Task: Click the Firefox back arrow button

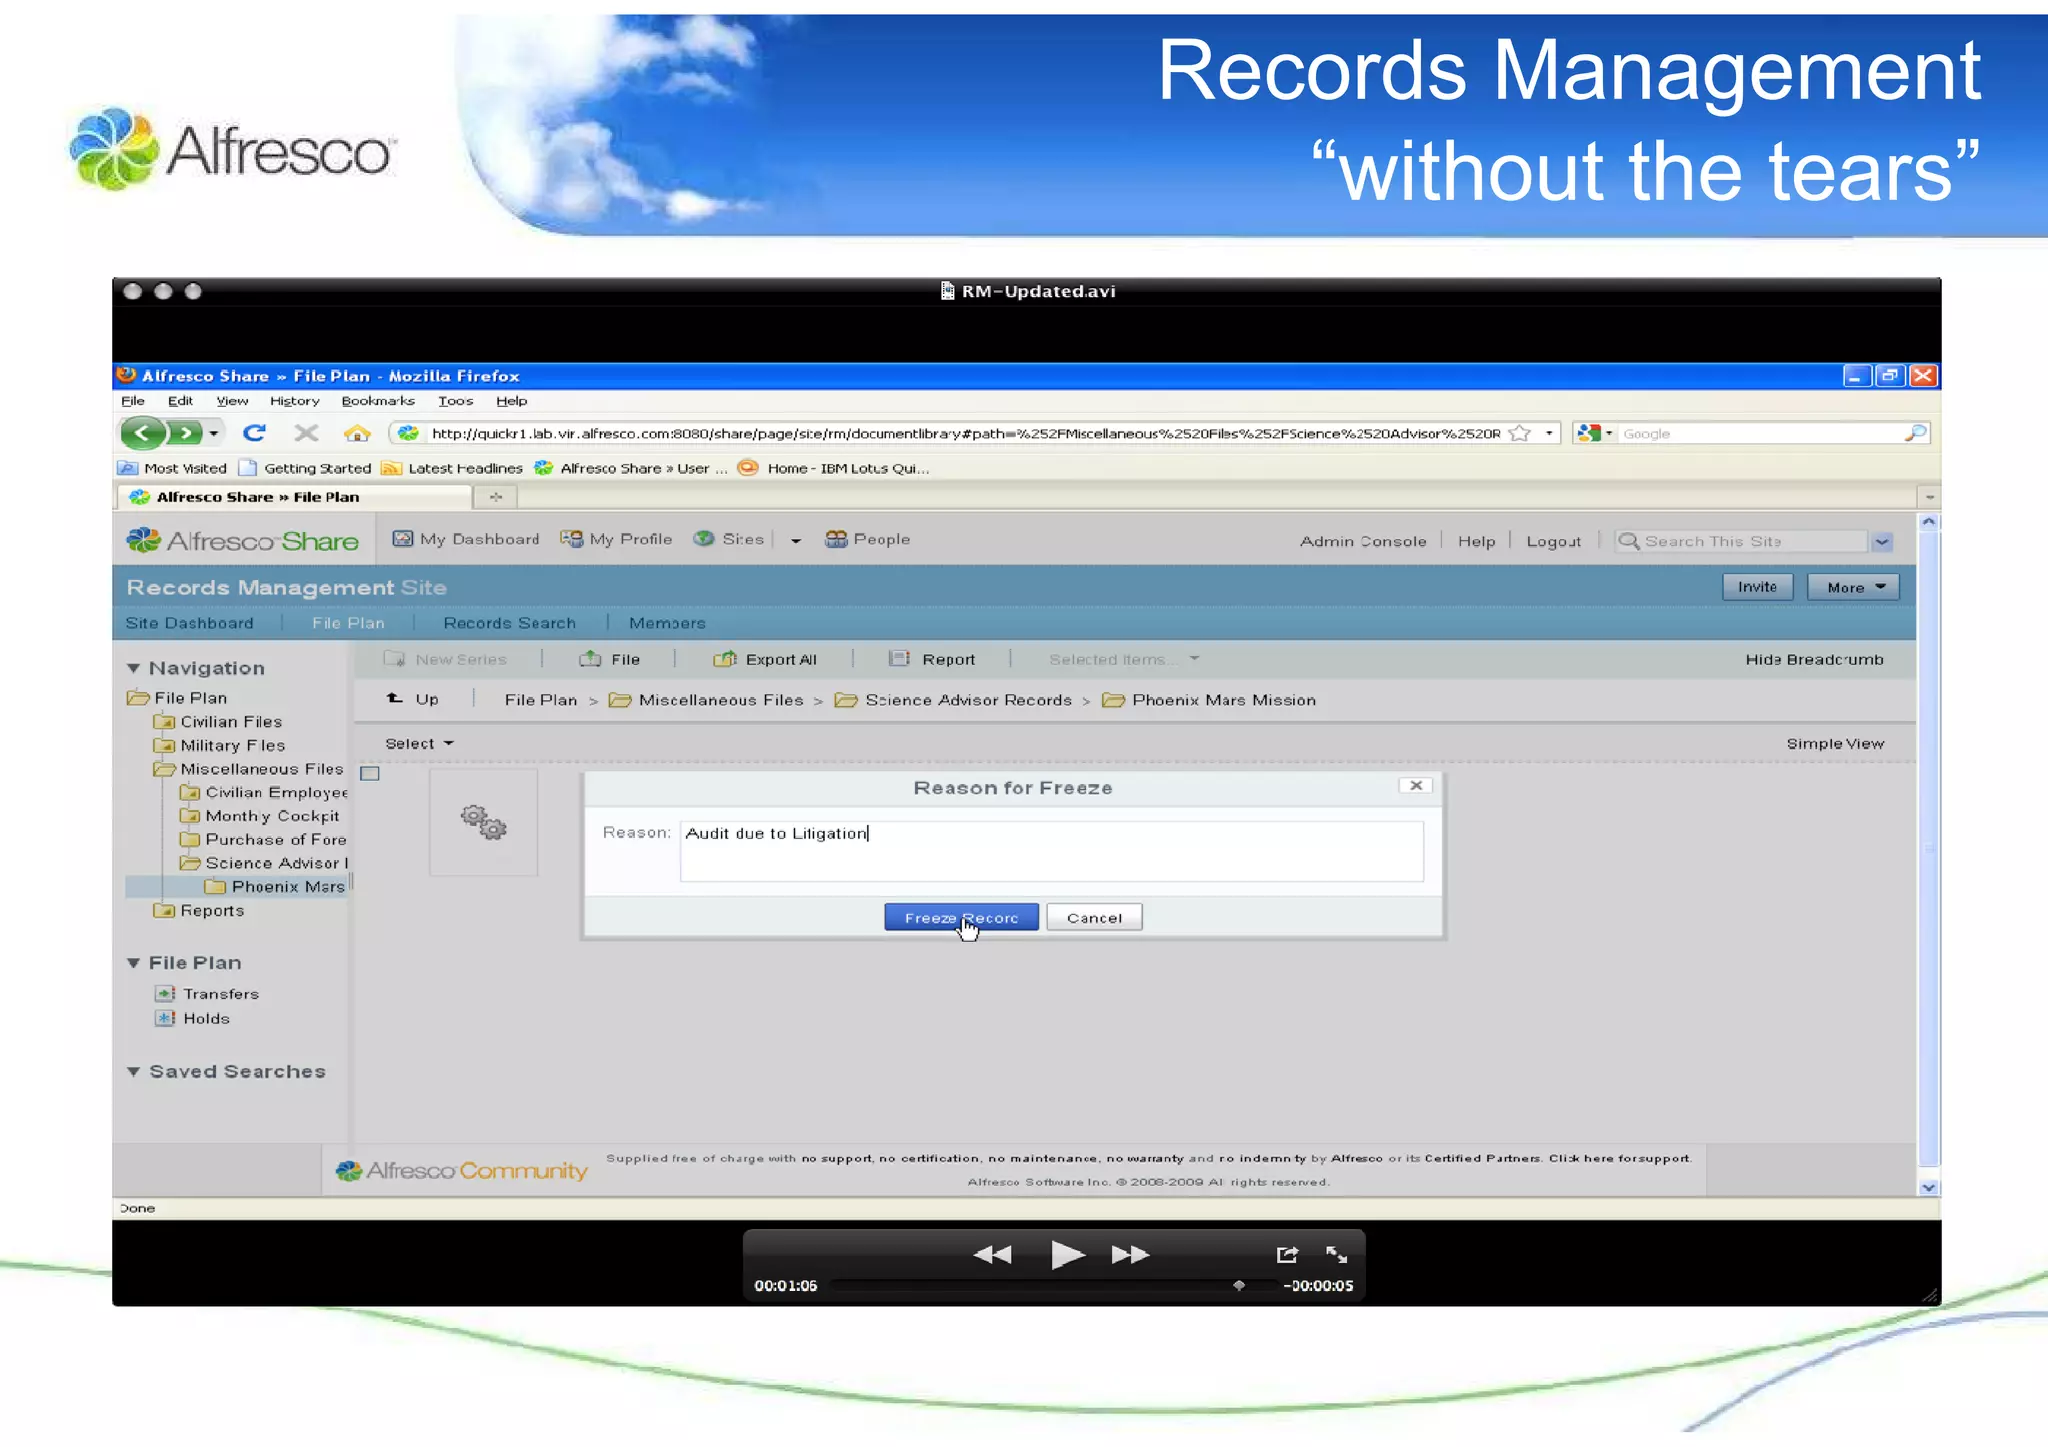Action: (x=143, y=433)
